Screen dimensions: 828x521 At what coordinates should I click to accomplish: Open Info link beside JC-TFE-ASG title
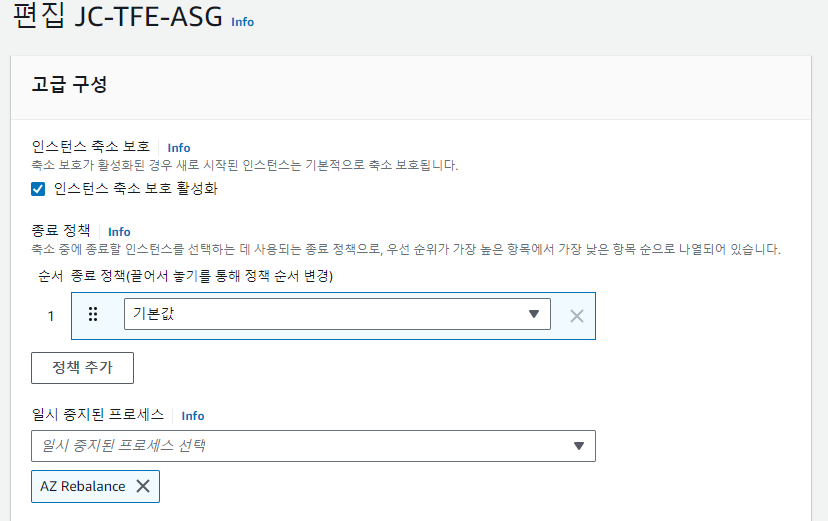242,21
